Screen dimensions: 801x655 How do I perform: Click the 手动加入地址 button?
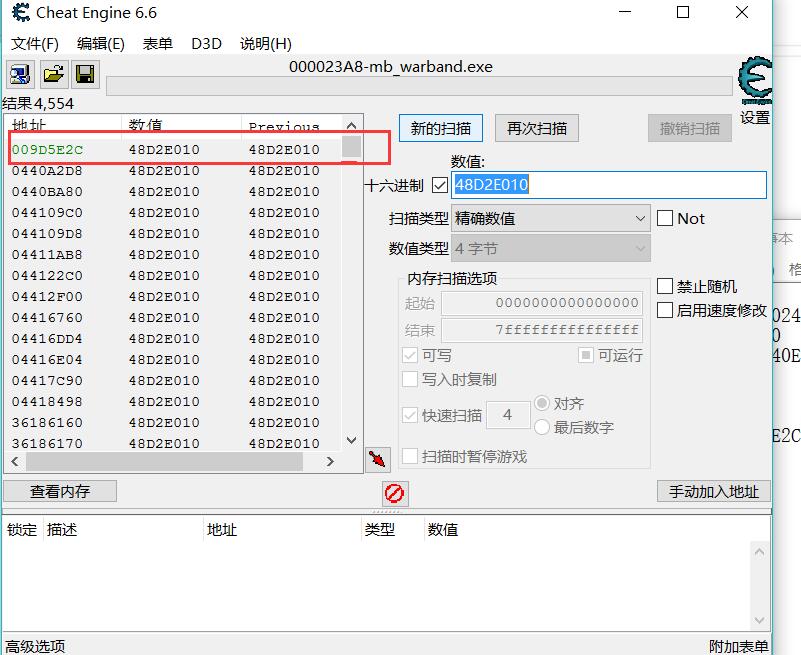[x=714, y=492]
